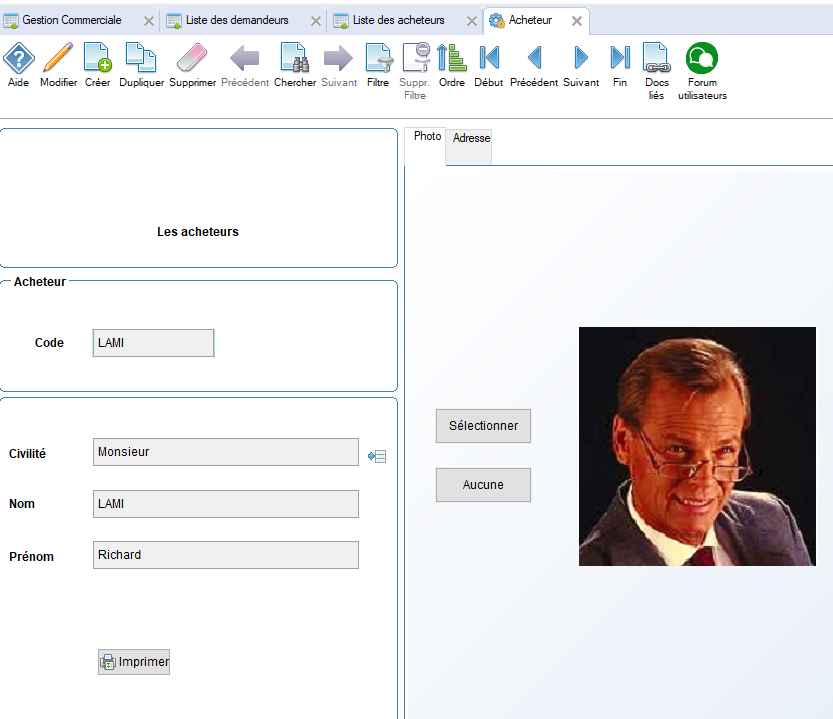
Task: Click the Modifier pencil icon
Action: pos(58,57)
